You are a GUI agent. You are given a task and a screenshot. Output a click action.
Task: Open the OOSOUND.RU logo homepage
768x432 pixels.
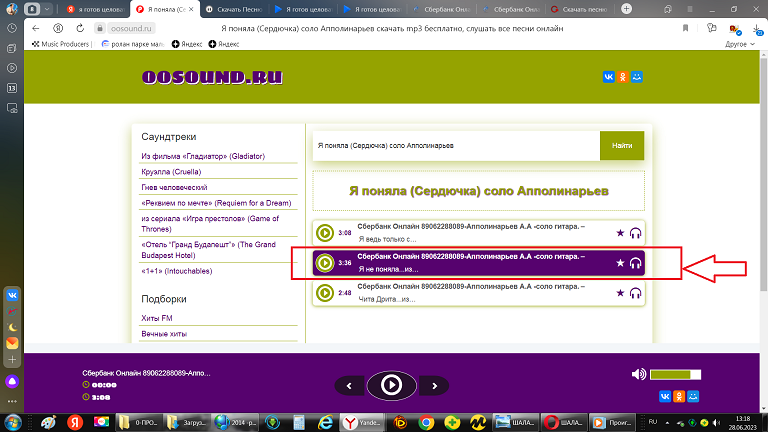click(x=212, y=77)
